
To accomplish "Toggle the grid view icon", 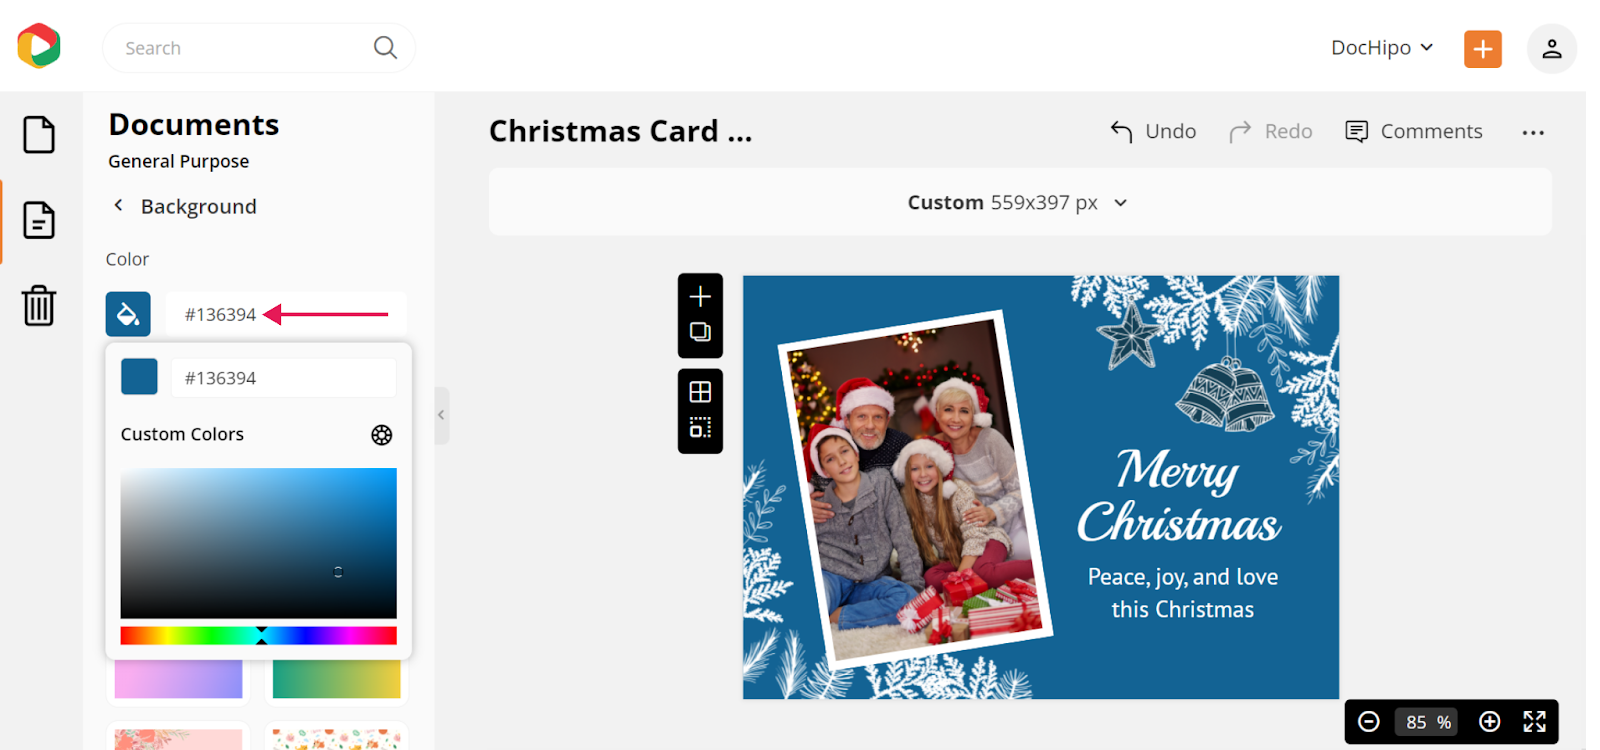I will 700,392.
